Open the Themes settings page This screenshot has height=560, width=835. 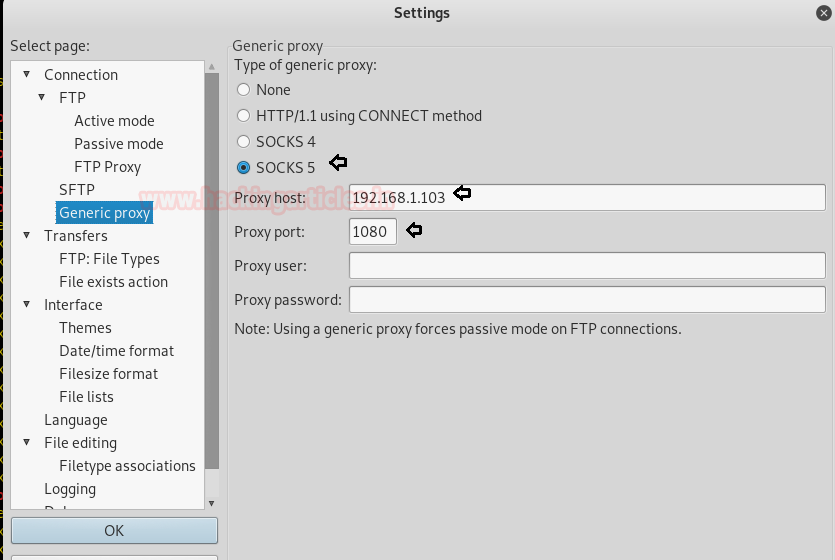tap(85, 328)
